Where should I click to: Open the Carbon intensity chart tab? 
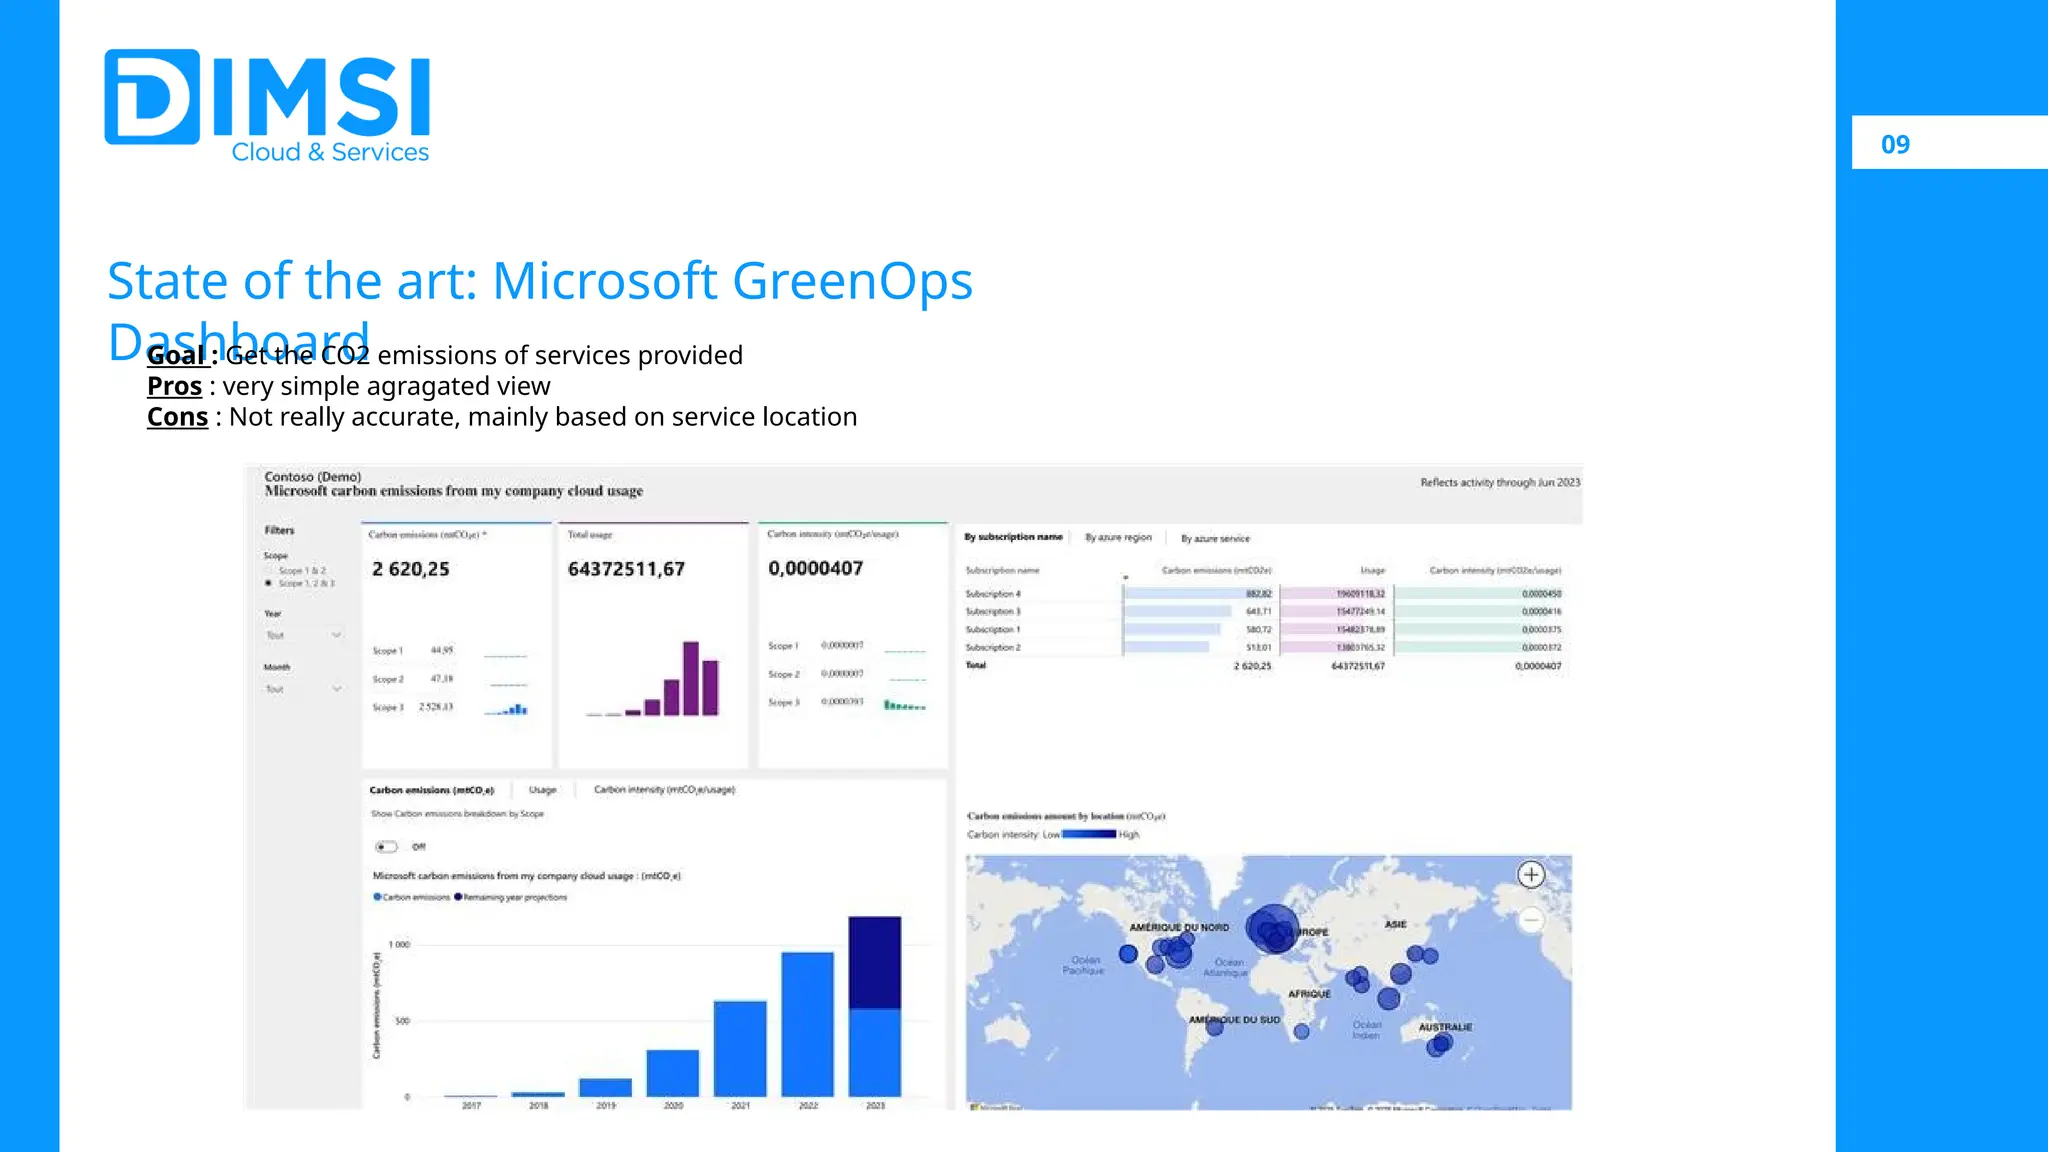664,790
